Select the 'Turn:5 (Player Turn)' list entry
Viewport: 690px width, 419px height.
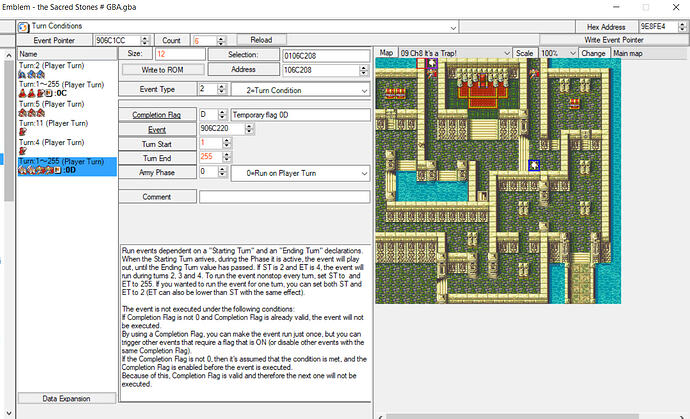pos(67,108)
